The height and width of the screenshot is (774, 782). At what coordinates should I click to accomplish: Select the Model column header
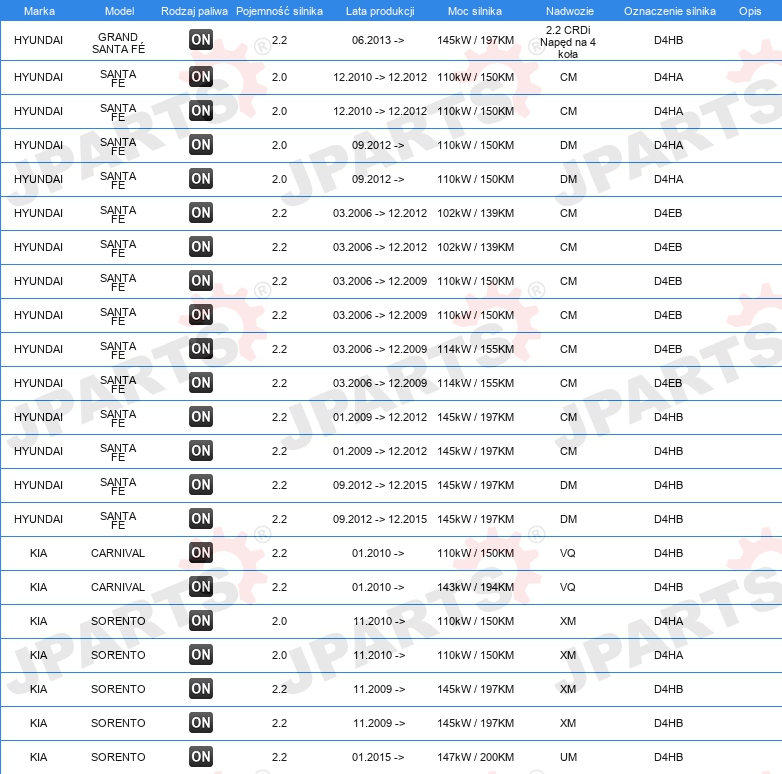click(x=119, y=11)
